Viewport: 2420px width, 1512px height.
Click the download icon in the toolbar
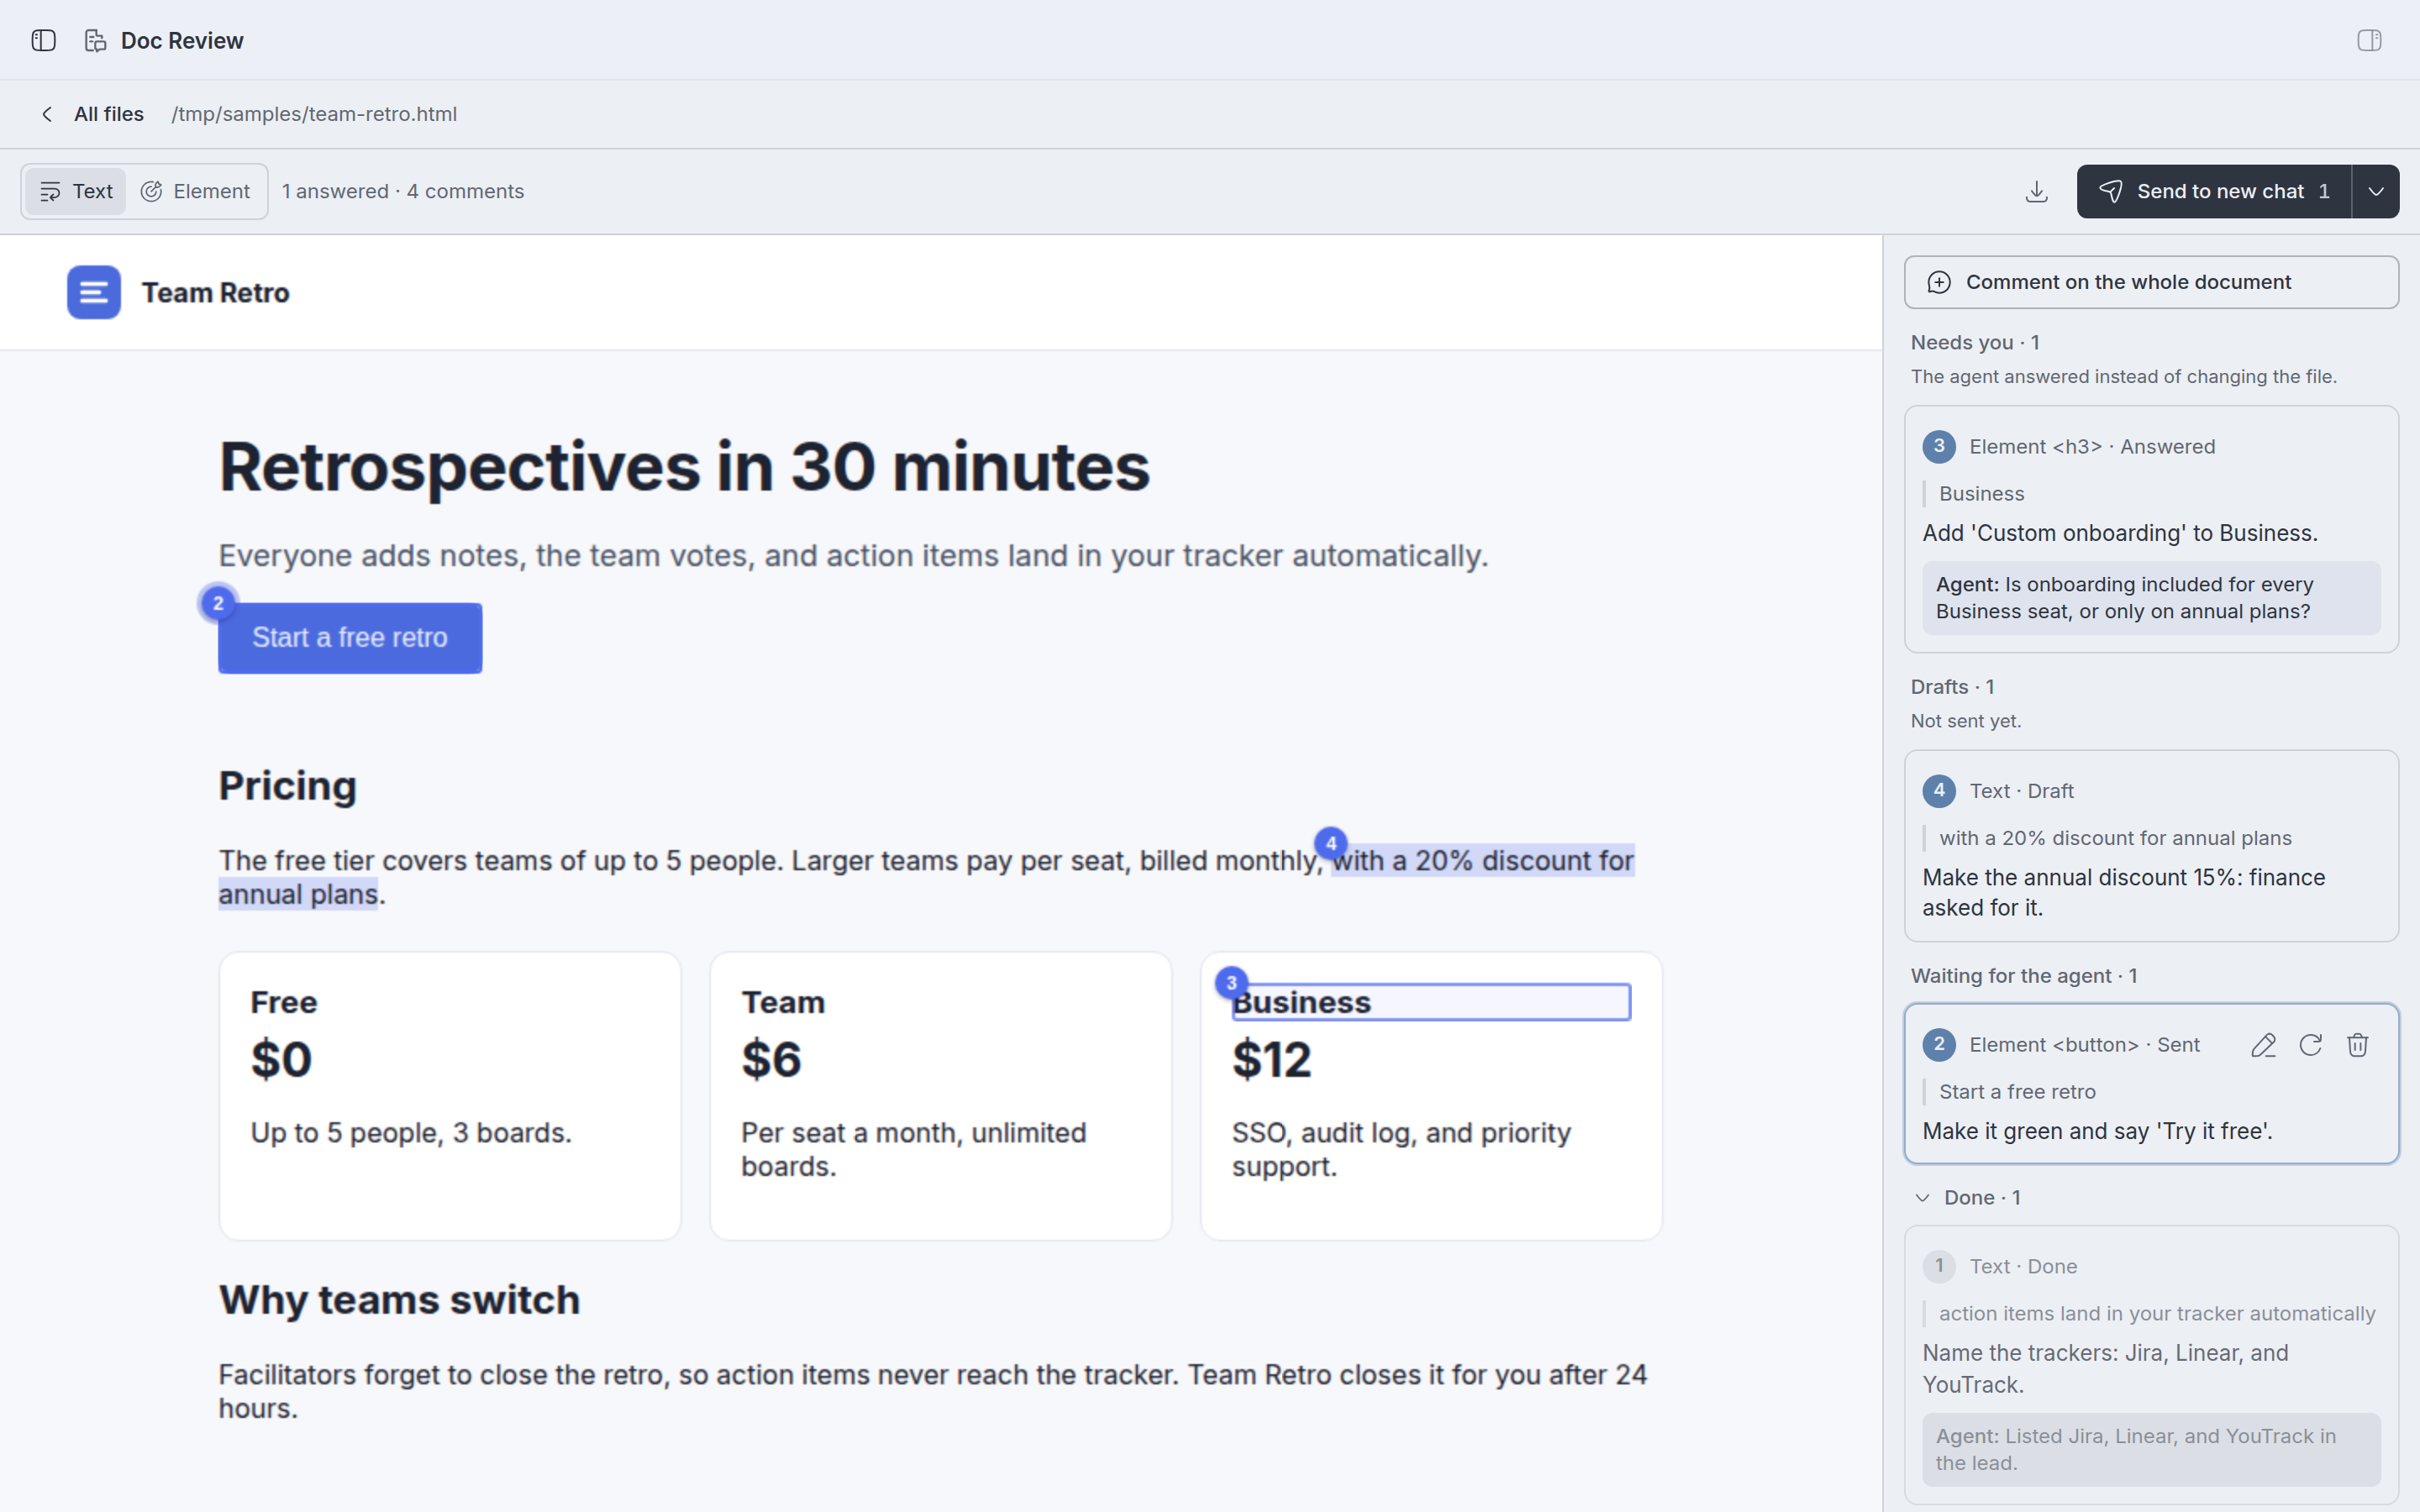click(x=2036, y=191)
